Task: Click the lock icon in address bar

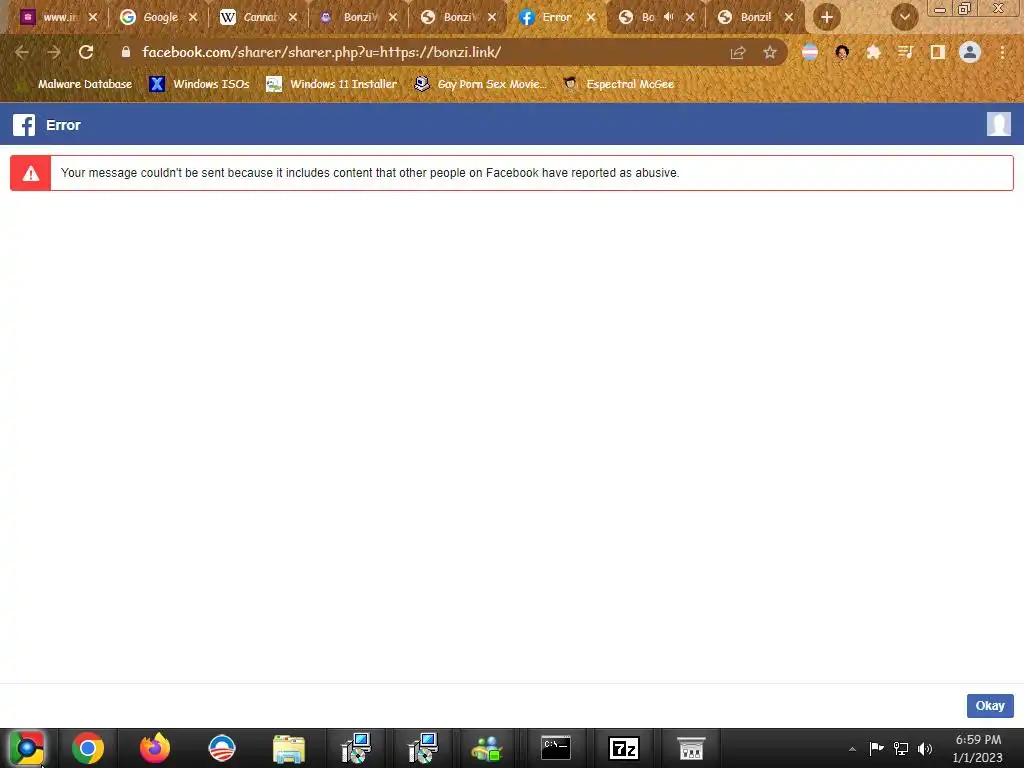Action: [x=126, y=52]
